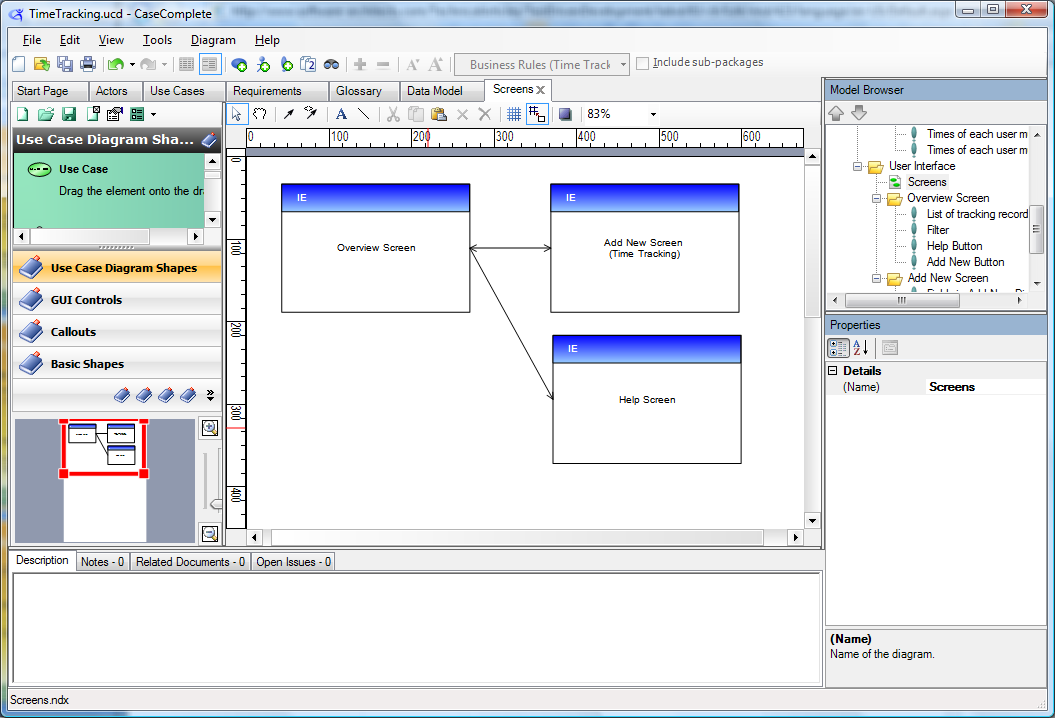This screenshot has height=718, width=1055.
Task: Click the Cut scissors icon
Action: click(393, 114)
